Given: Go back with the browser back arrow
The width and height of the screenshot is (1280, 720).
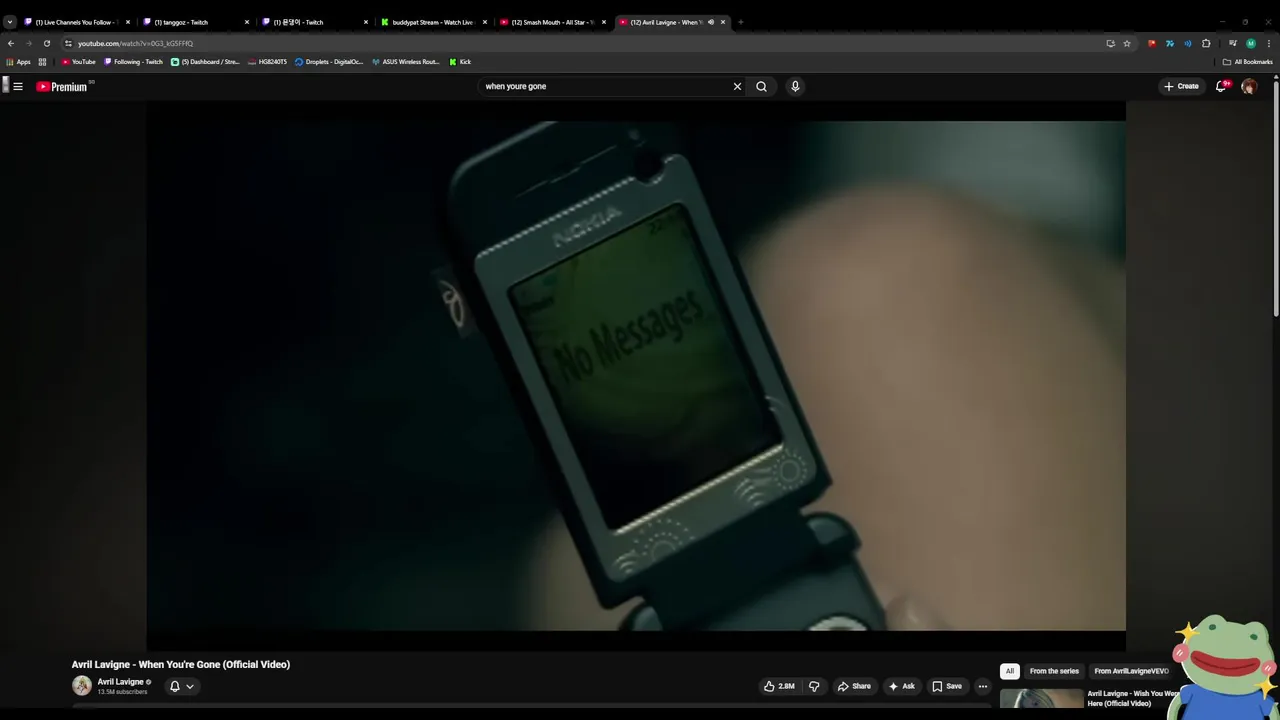Looking at the screenshot, I should click(x=10, y=43).
